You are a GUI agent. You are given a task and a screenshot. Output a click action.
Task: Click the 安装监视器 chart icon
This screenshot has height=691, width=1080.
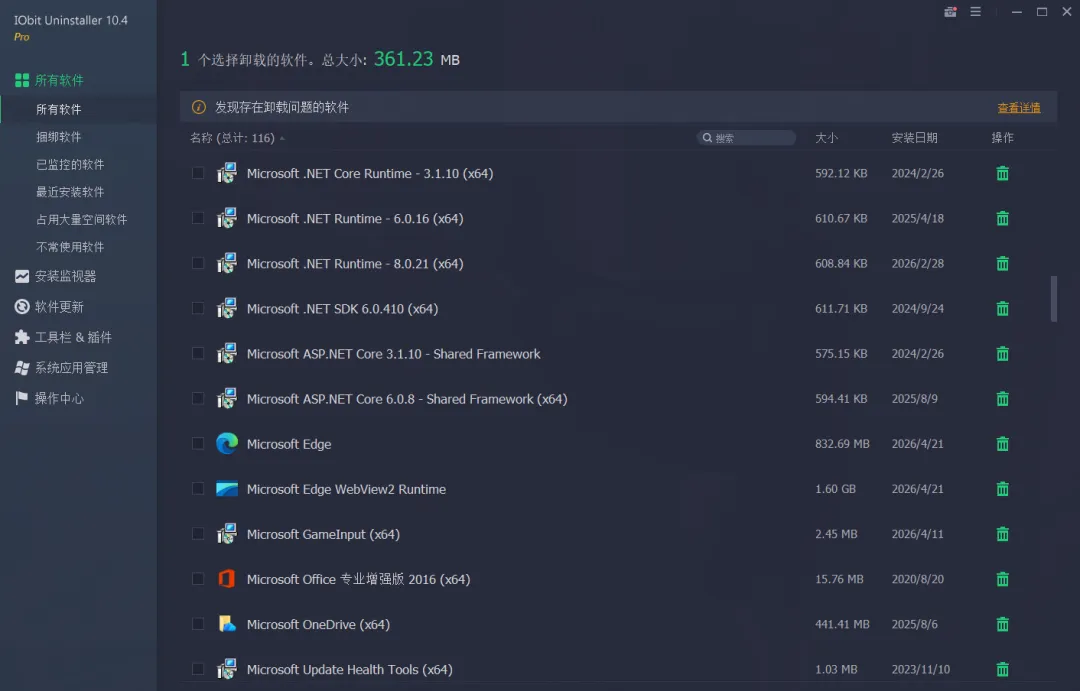(22, 276)
